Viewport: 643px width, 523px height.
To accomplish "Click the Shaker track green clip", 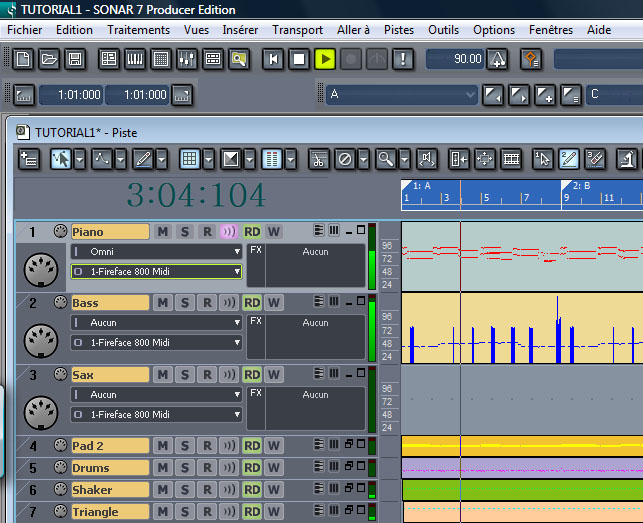I will point(522,490).
